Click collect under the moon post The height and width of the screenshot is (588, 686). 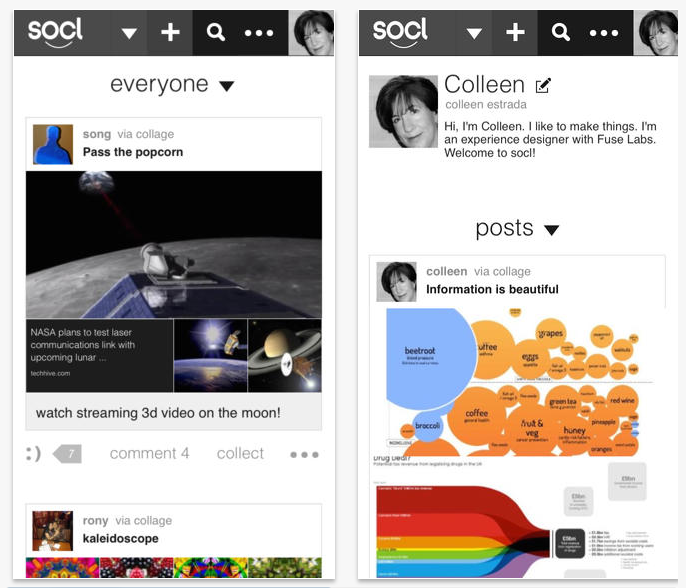(x=240, y=453)
